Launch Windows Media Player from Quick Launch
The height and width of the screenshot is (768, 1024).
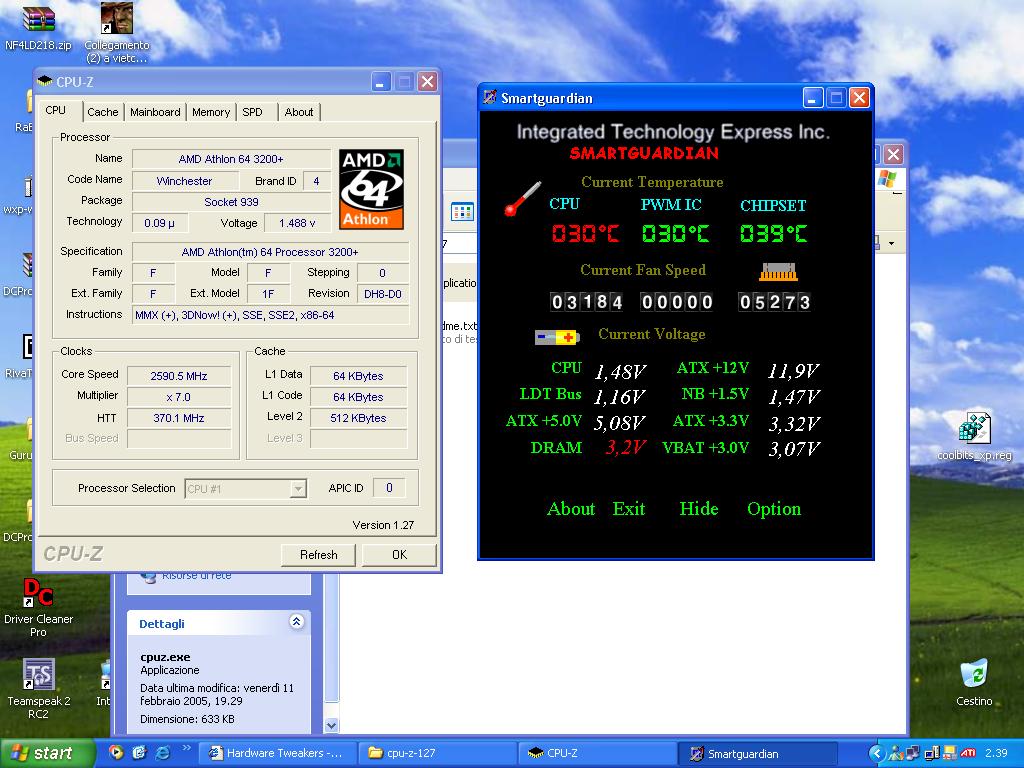click(x=116, y=753)
